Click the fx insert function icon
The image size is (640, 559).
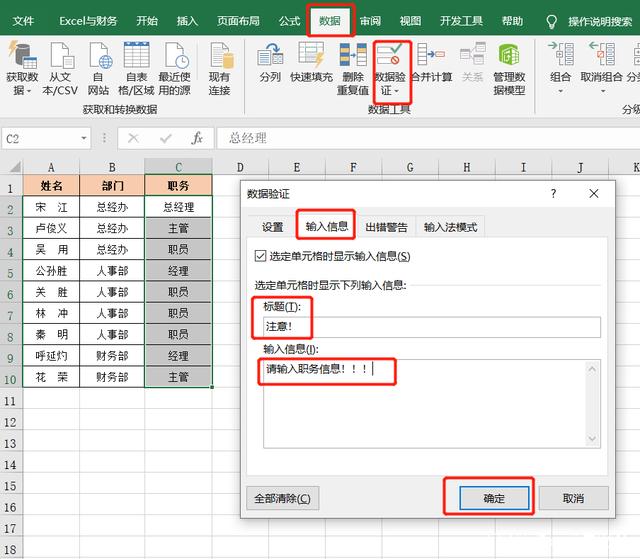point(197,139)
